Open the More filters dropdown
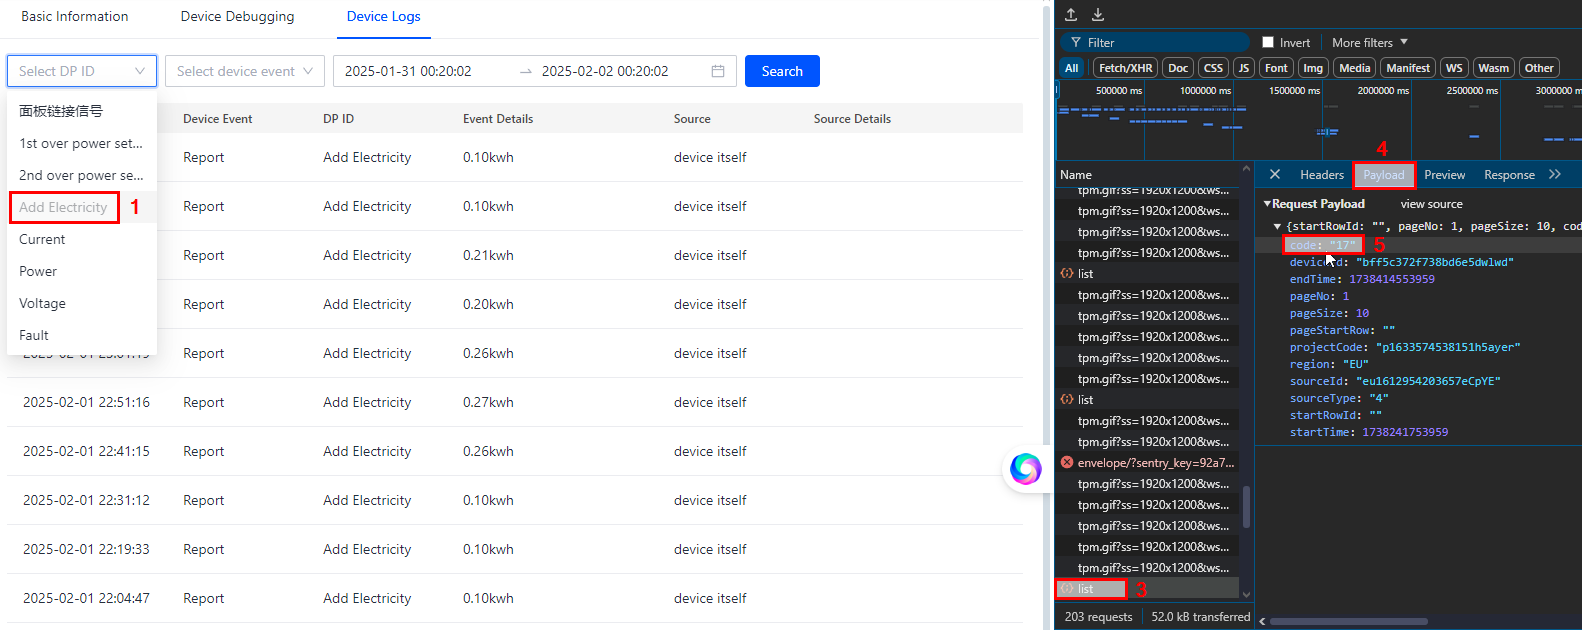The image size is (1582, 630). [1370, 42]
